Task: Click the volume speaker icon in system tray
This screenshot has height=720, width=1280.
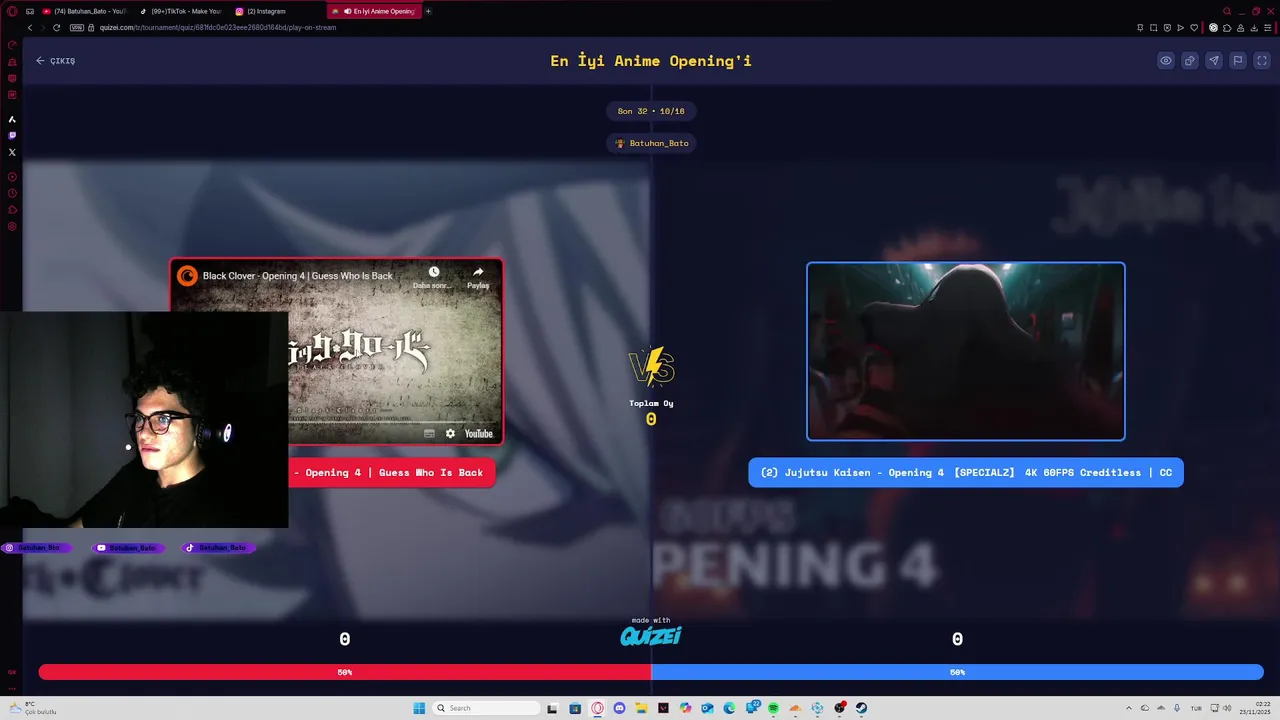Action: click(1227, 708)
